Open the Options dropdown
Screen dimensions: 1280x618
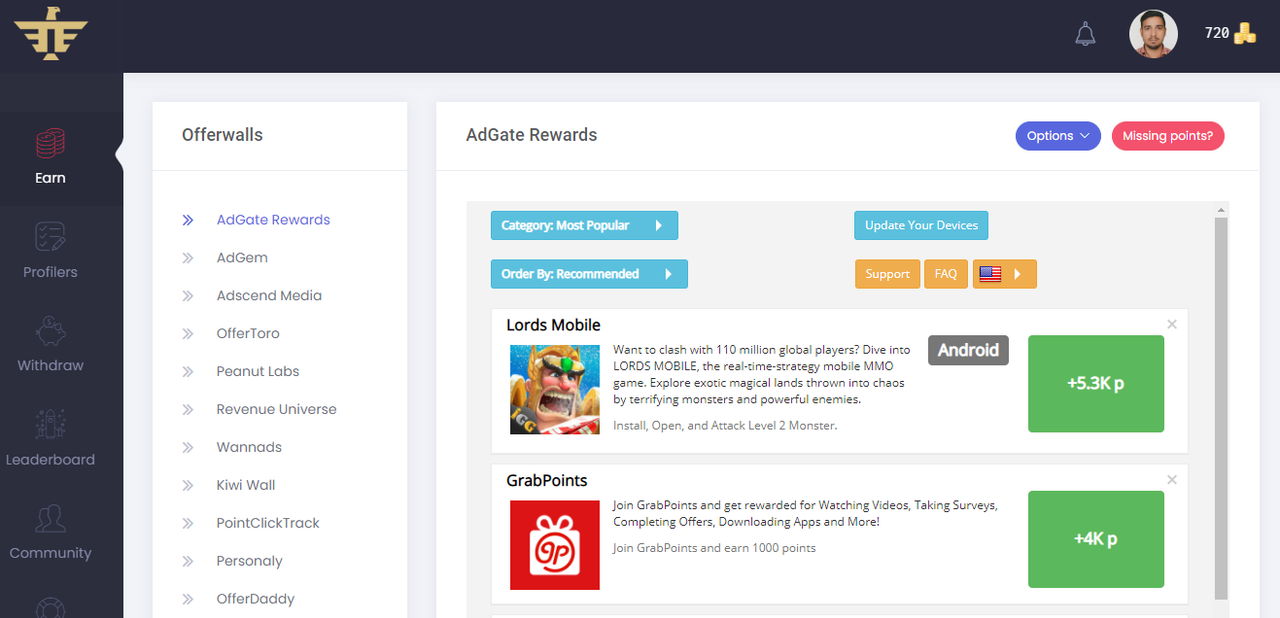tap(1058, 136)
